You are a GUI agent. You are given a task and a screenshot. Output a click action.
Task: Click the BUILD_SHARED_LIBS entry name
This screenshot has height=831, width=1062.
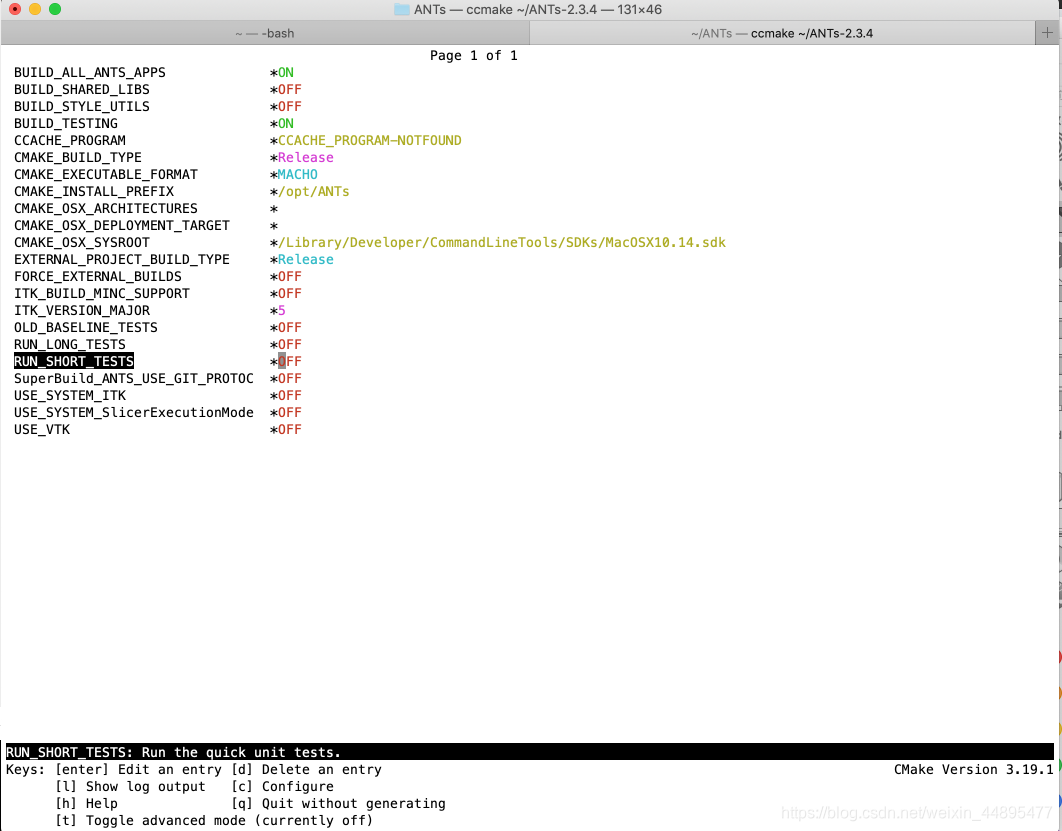click(82, 89)
